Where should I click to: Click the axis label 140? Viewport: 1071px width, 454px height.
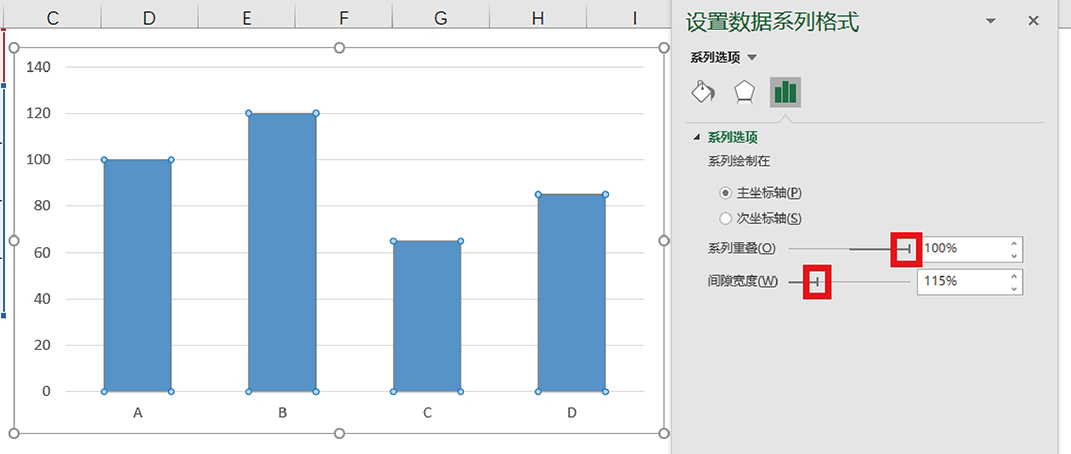(x=39, y=67)
